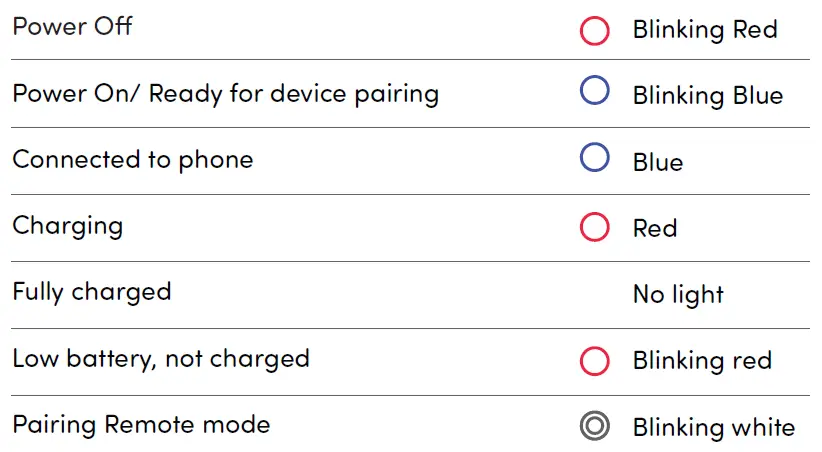Image resolution: width=822 pixels, height=452 pixels.
Task: Select the "Blinking Blue" indicator text
Action: pos(707,96)
